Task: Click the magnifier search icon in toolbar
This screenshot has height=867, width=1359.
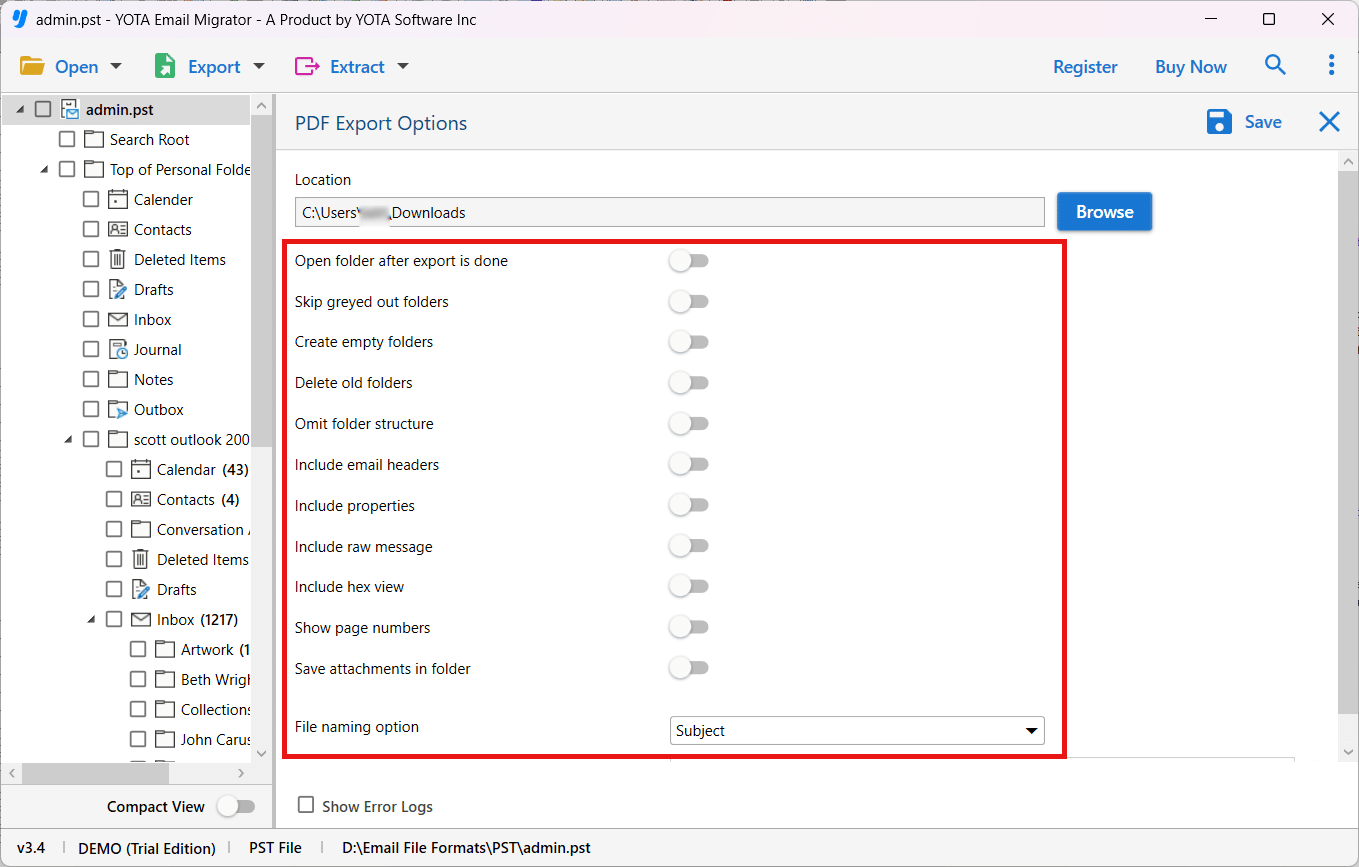Action: tap(1275, 66)
